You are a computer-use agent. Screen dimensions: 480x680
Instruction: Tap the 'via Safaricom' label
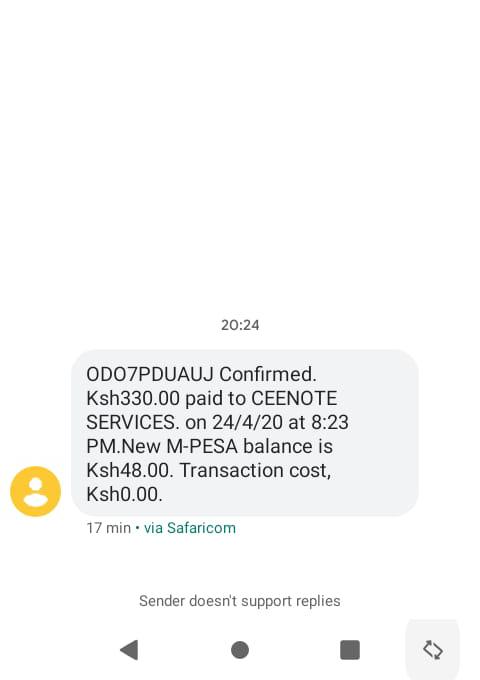click(x=190, y=528)
